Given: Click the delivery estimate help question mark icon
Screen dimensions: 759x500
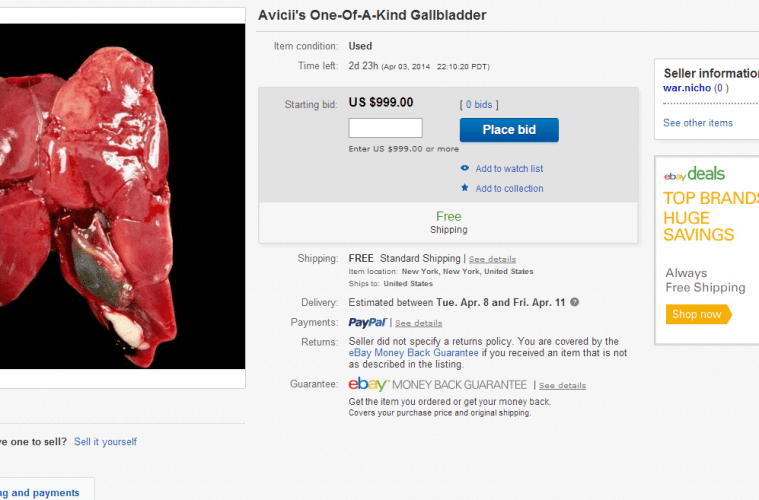Looking at the screenshot, I should coord(575,302).
